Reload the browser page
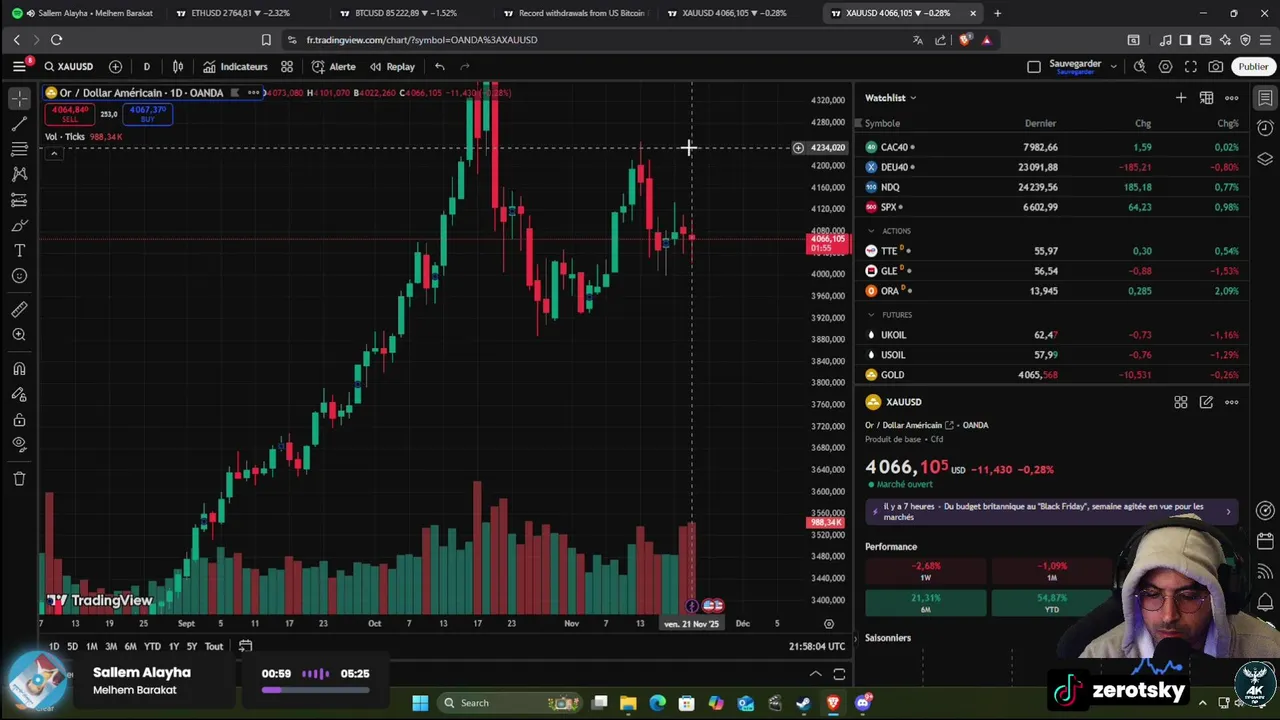1280x720 pixels. click(56, 40)
